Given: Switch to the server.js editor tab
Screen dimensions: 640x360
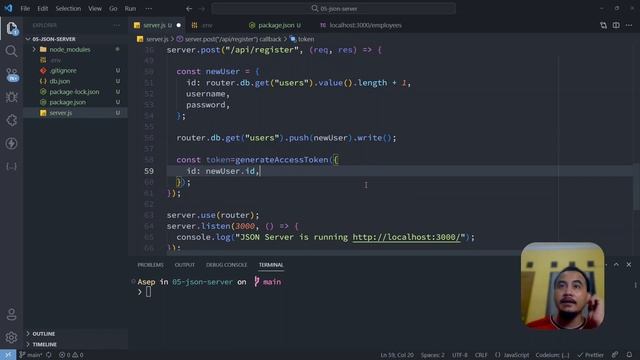Looking at the screenshot, I should (157, 25).
